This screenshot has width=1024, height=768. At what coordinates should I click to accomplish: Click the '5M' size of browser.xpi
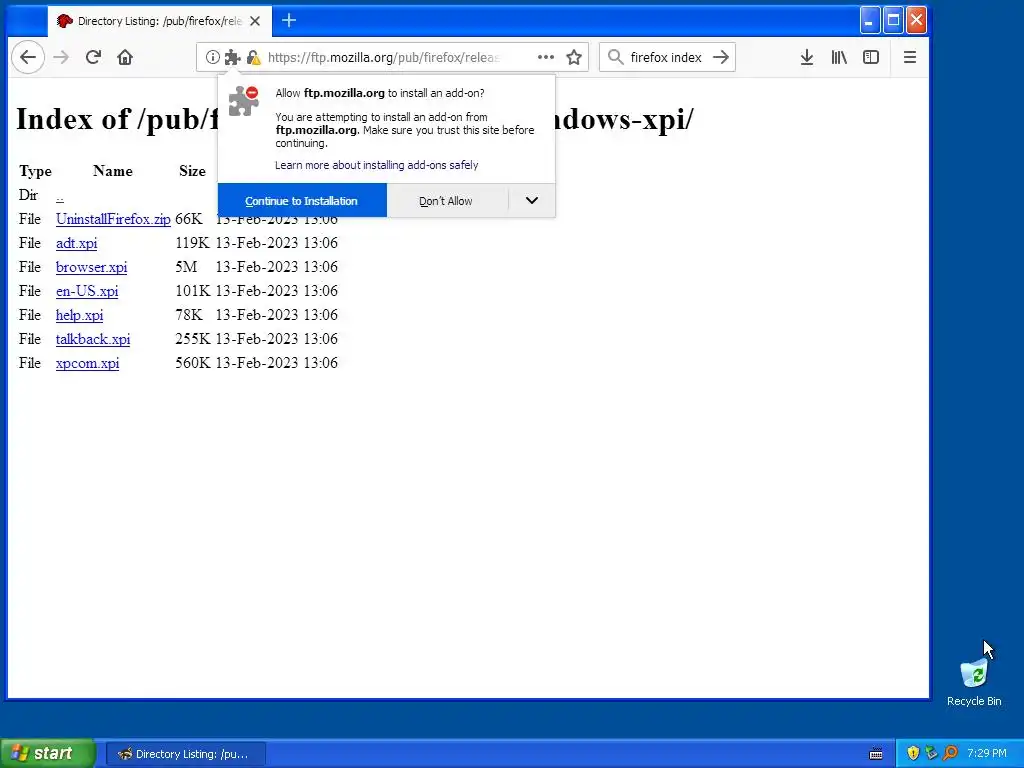[x=186, y=267]
